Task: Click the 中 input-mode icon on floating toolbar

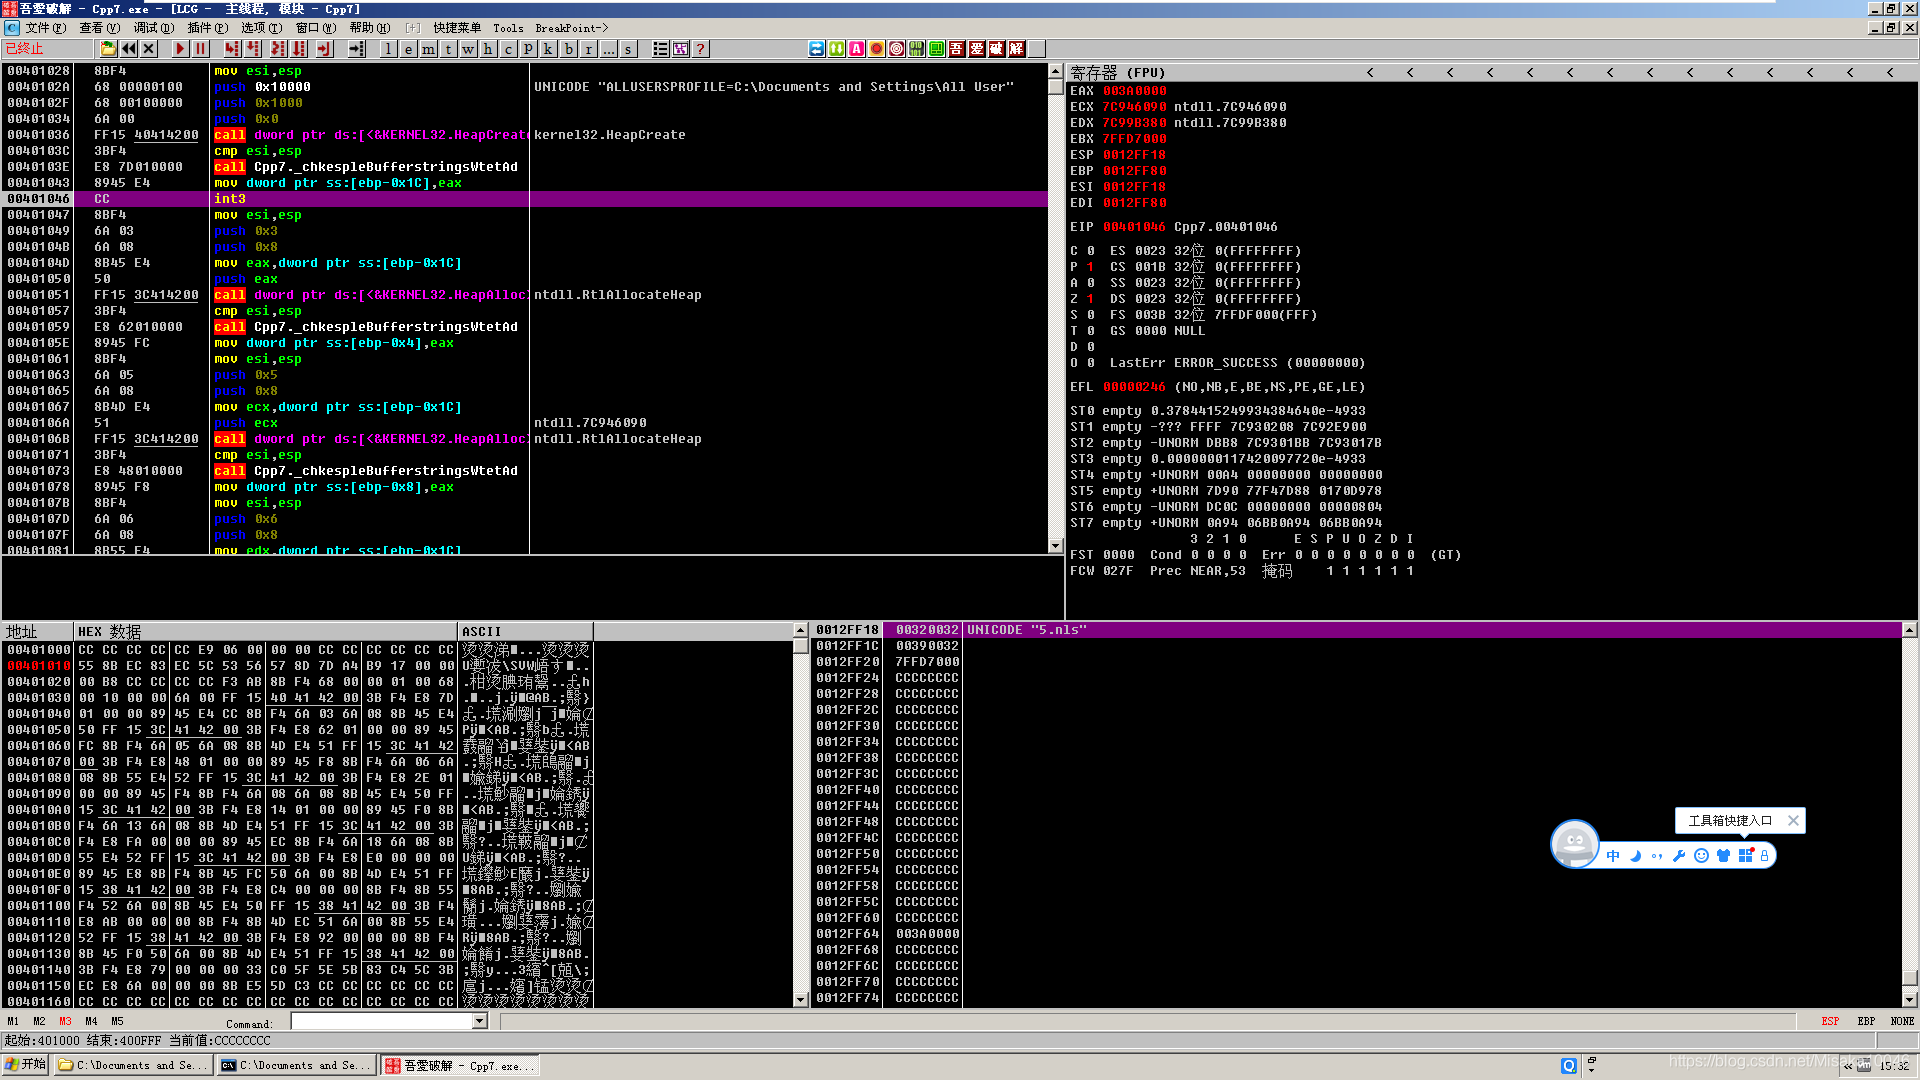Action: point(1613,856)
